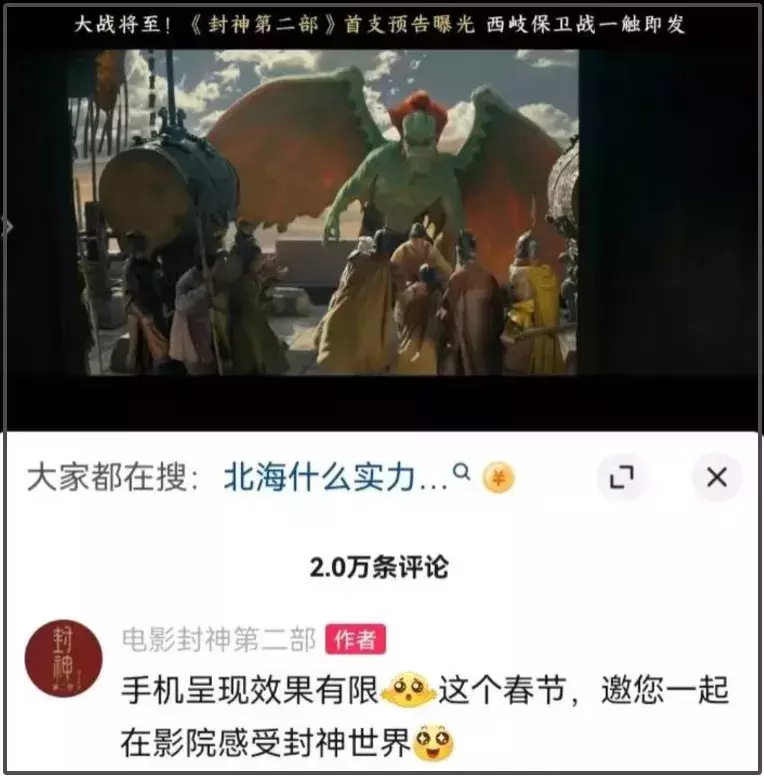
Task: Tap the gold yen coin icon
Action: click(498, 478)
